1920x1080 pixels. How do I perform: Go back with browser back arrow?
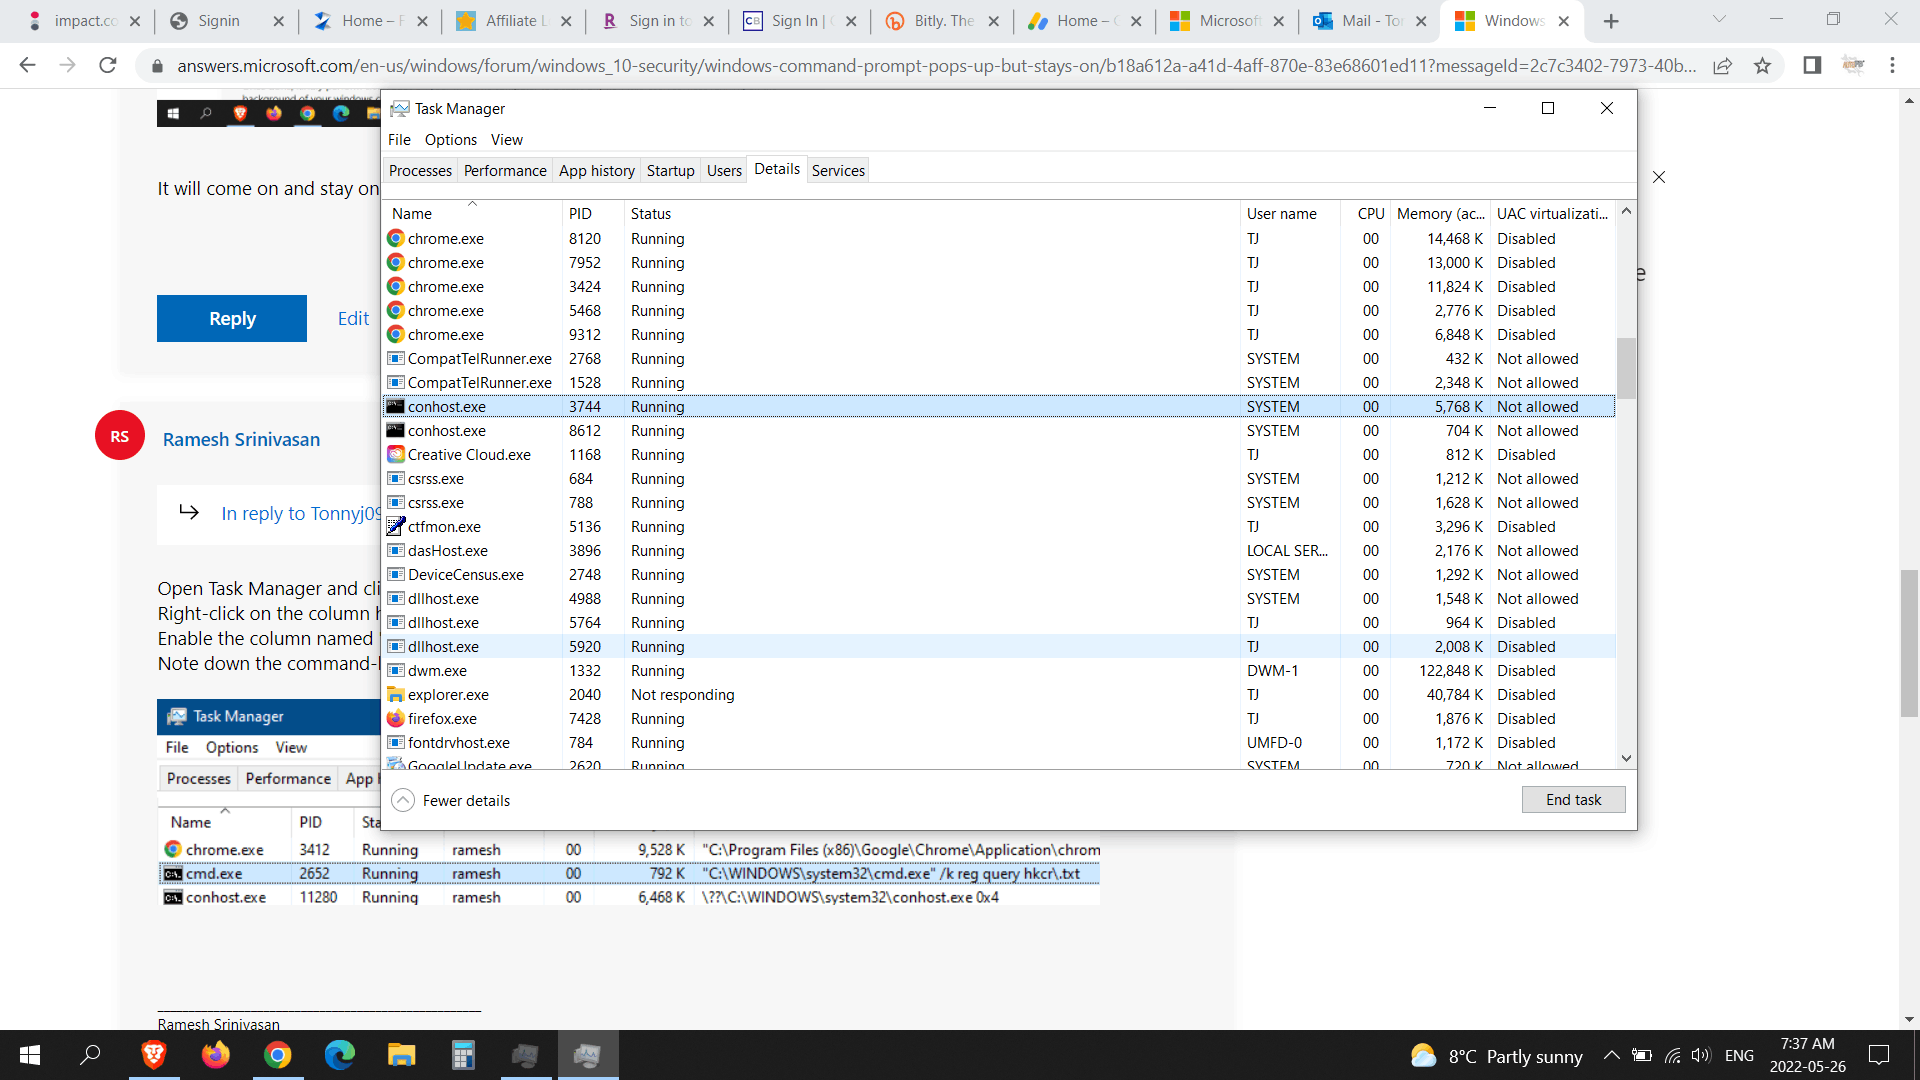[x=27, y=66]
